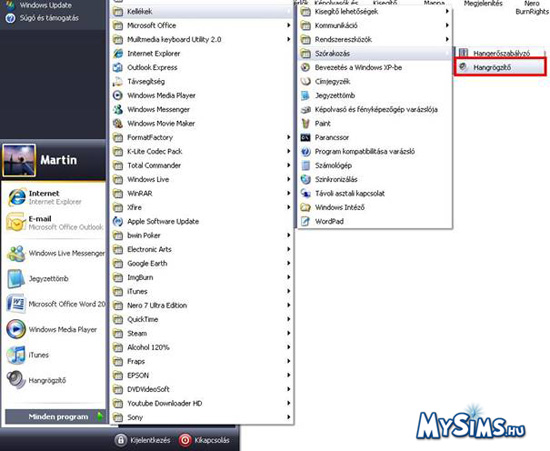Screen dimensions: 550x451
Task: Open Fraps program folder
Action: coord(201,361)
